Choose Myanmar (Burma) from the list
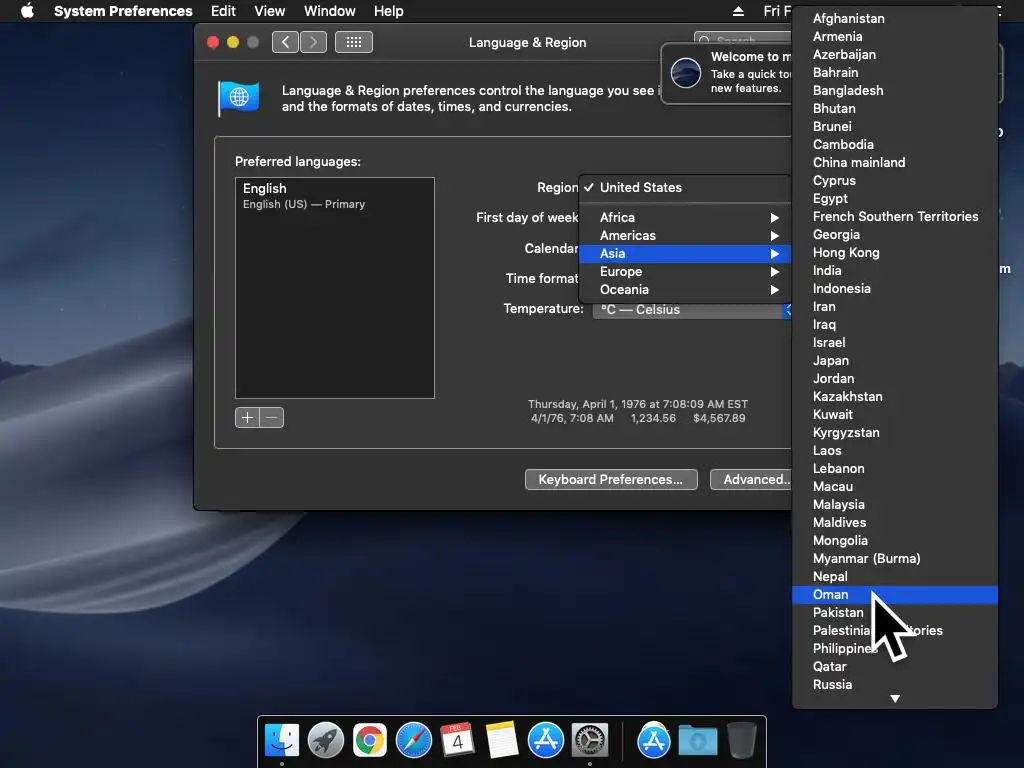 tap(895, 559)
